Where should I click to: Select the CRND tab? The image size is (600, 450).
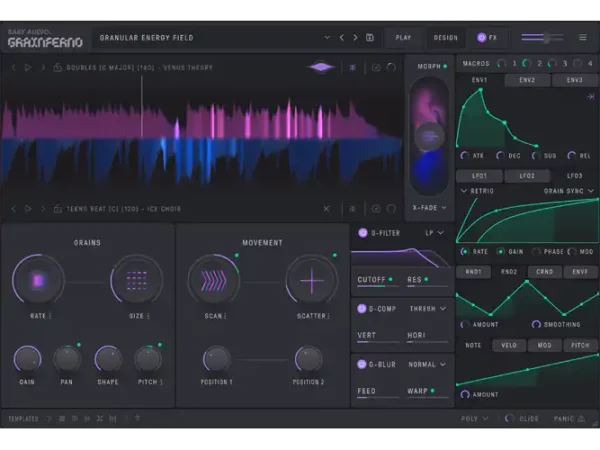pos(545,271)
